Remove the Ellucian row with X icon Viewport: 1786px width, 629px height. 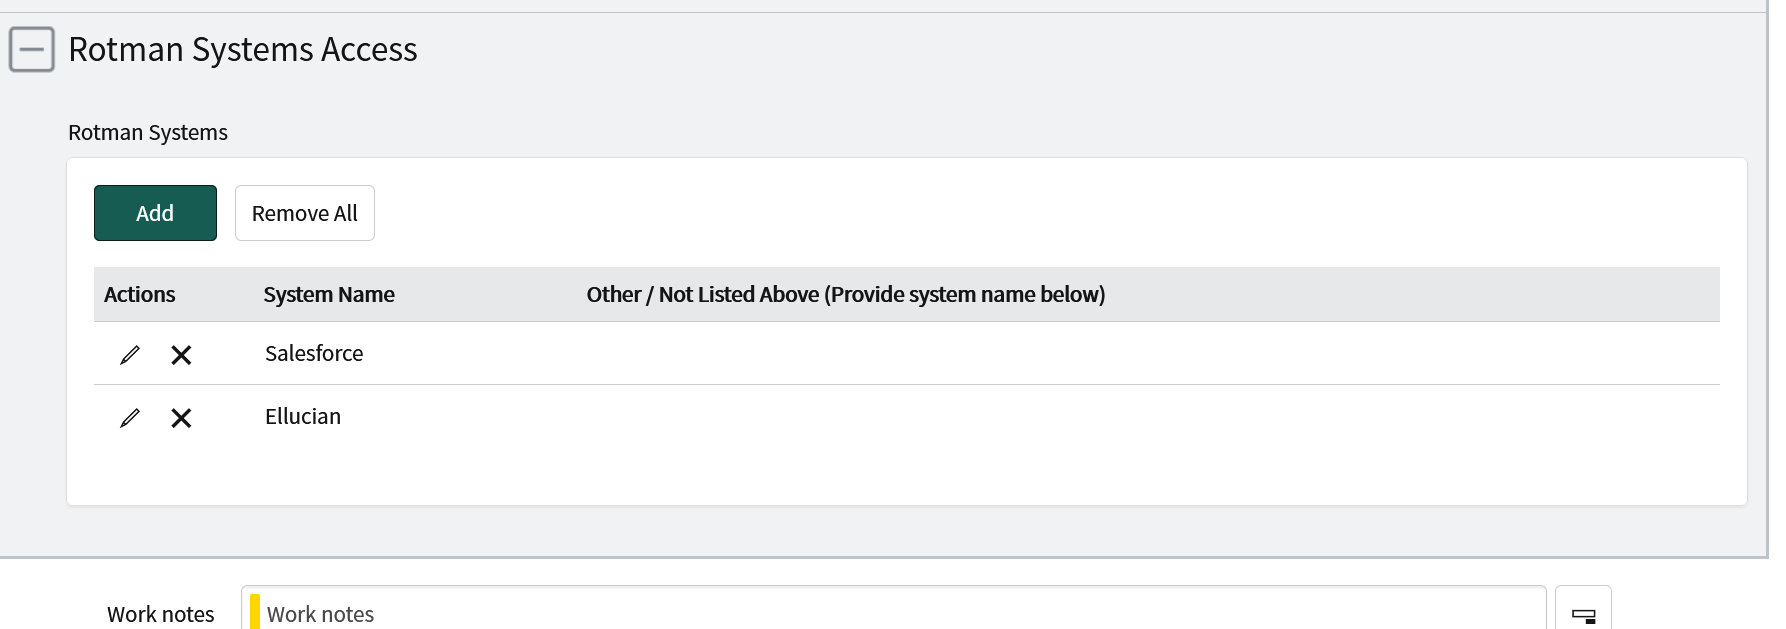click(181, 418)
